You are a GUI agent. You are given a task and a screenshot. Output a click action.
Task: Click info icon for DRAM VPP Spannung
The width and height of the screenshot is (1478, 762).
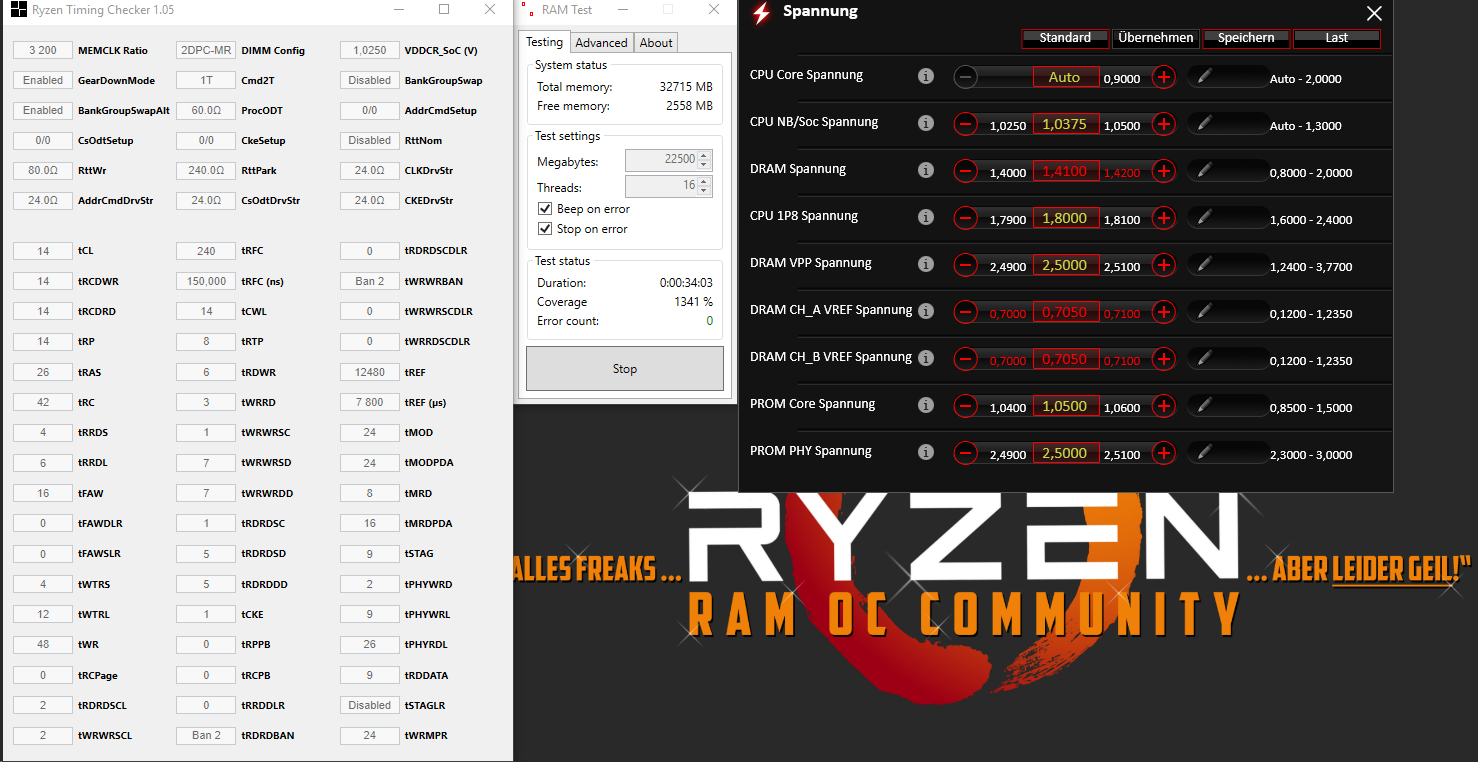coord(926,264)
